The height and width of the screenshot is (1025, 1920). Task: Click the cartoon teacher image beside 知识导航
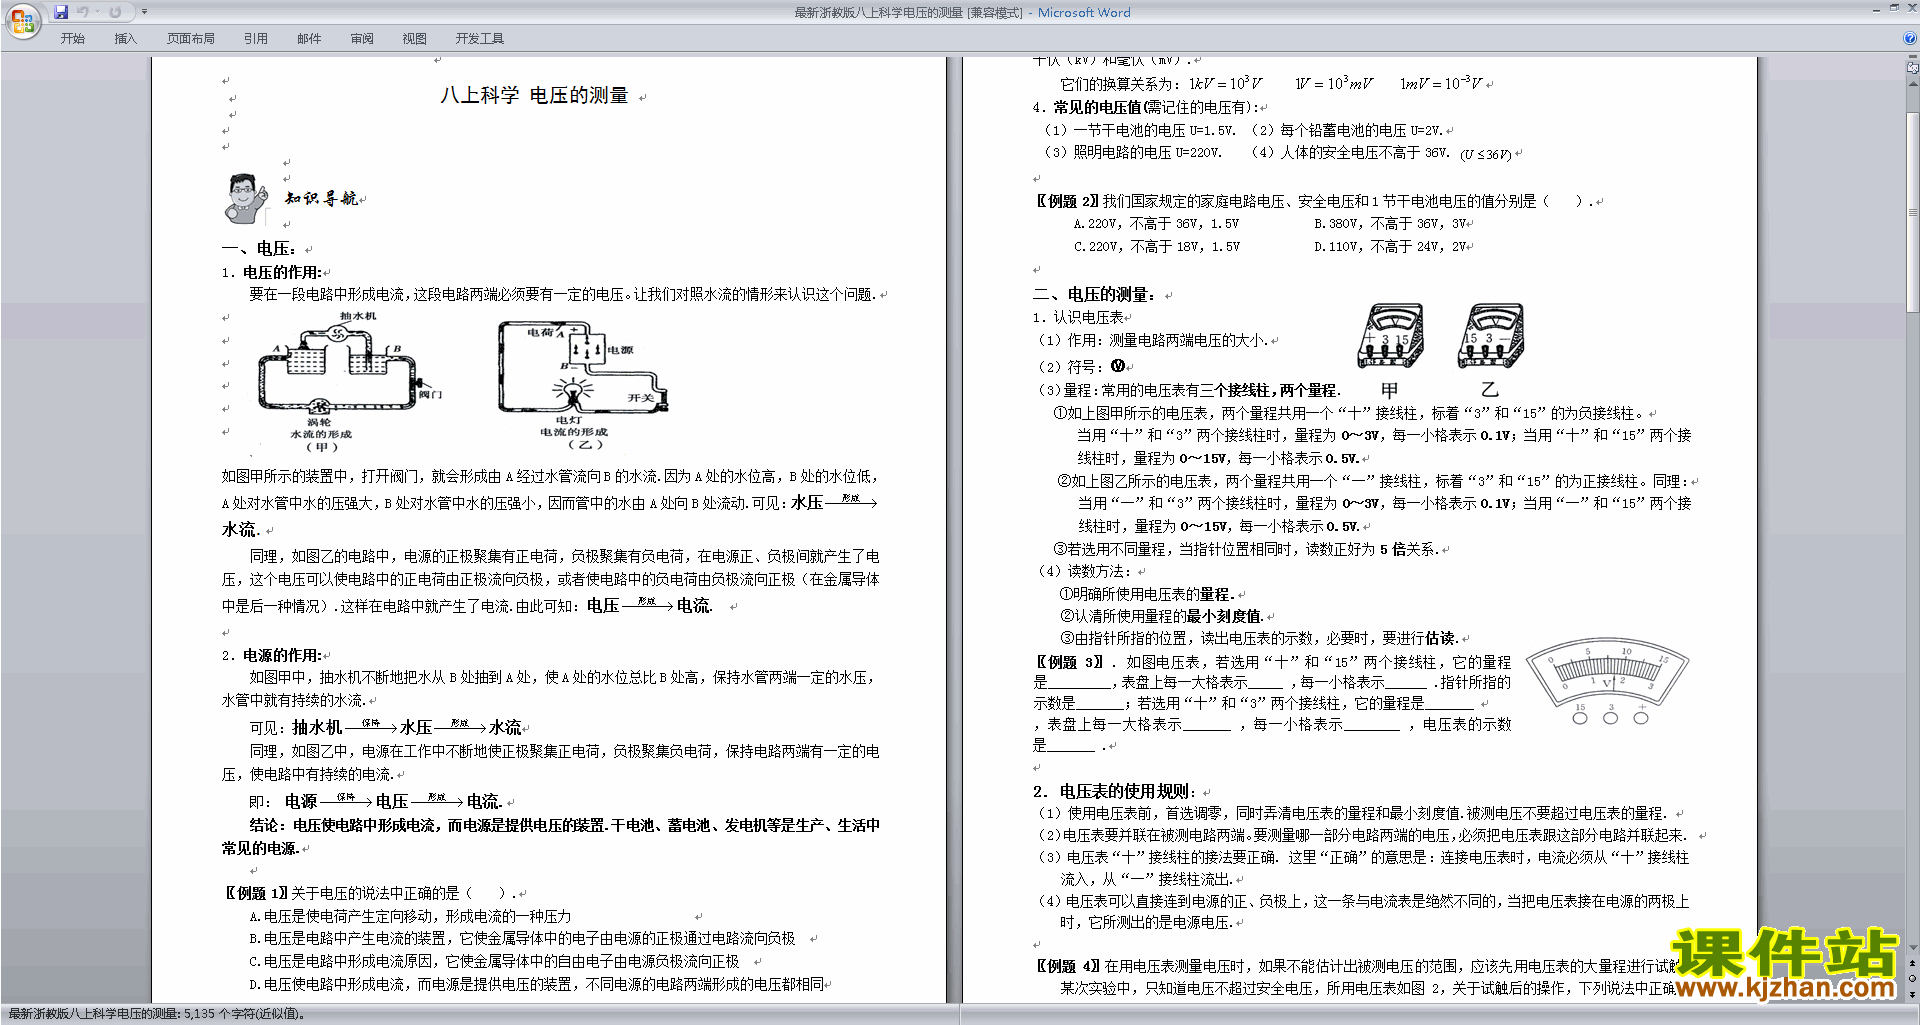click(x=246, y=199)
